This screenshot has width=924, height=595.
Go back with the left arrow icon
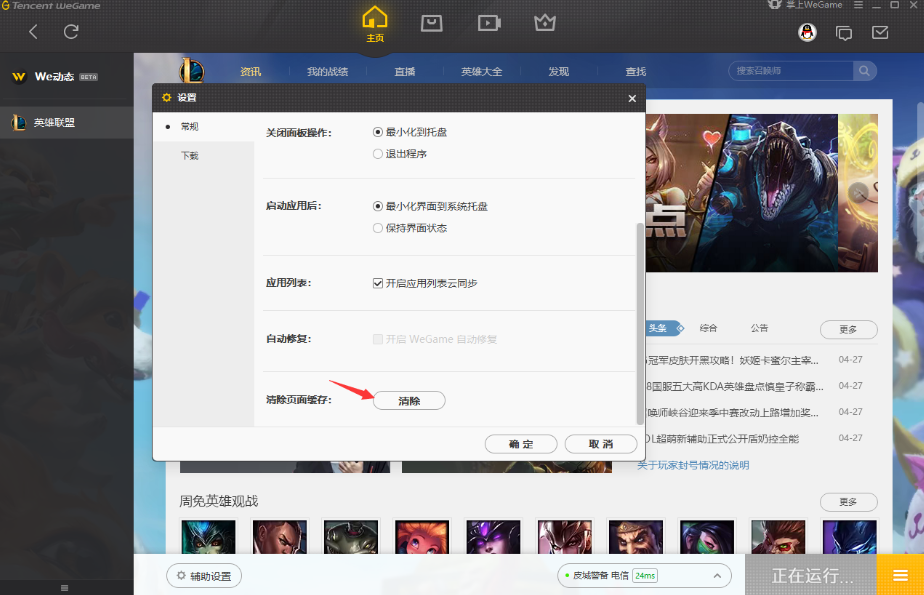(34, 32)
